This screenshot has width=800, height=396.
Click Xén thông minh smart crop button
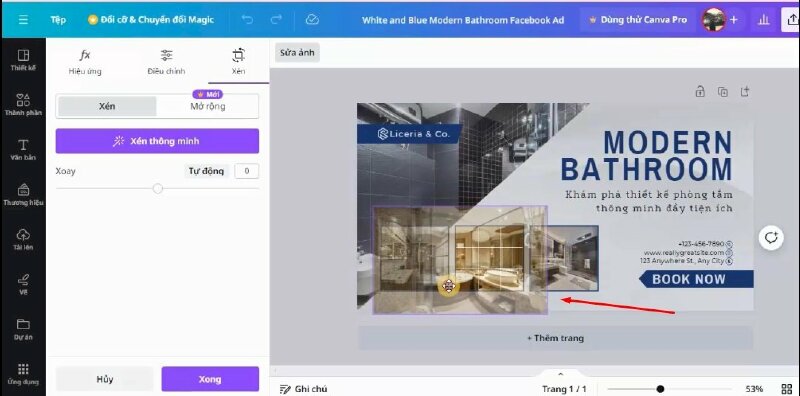point(157,141)
